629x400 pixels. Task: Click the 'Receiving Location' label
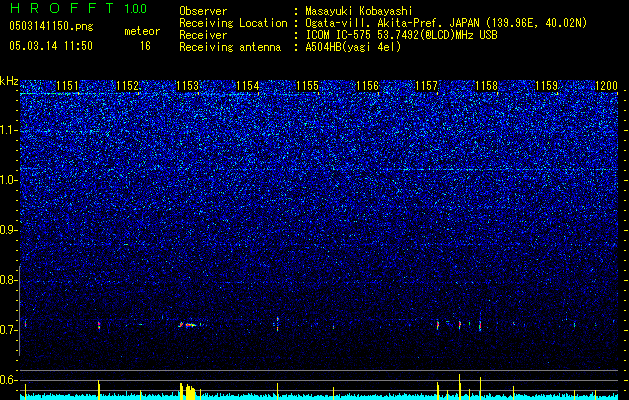[233, 23]
